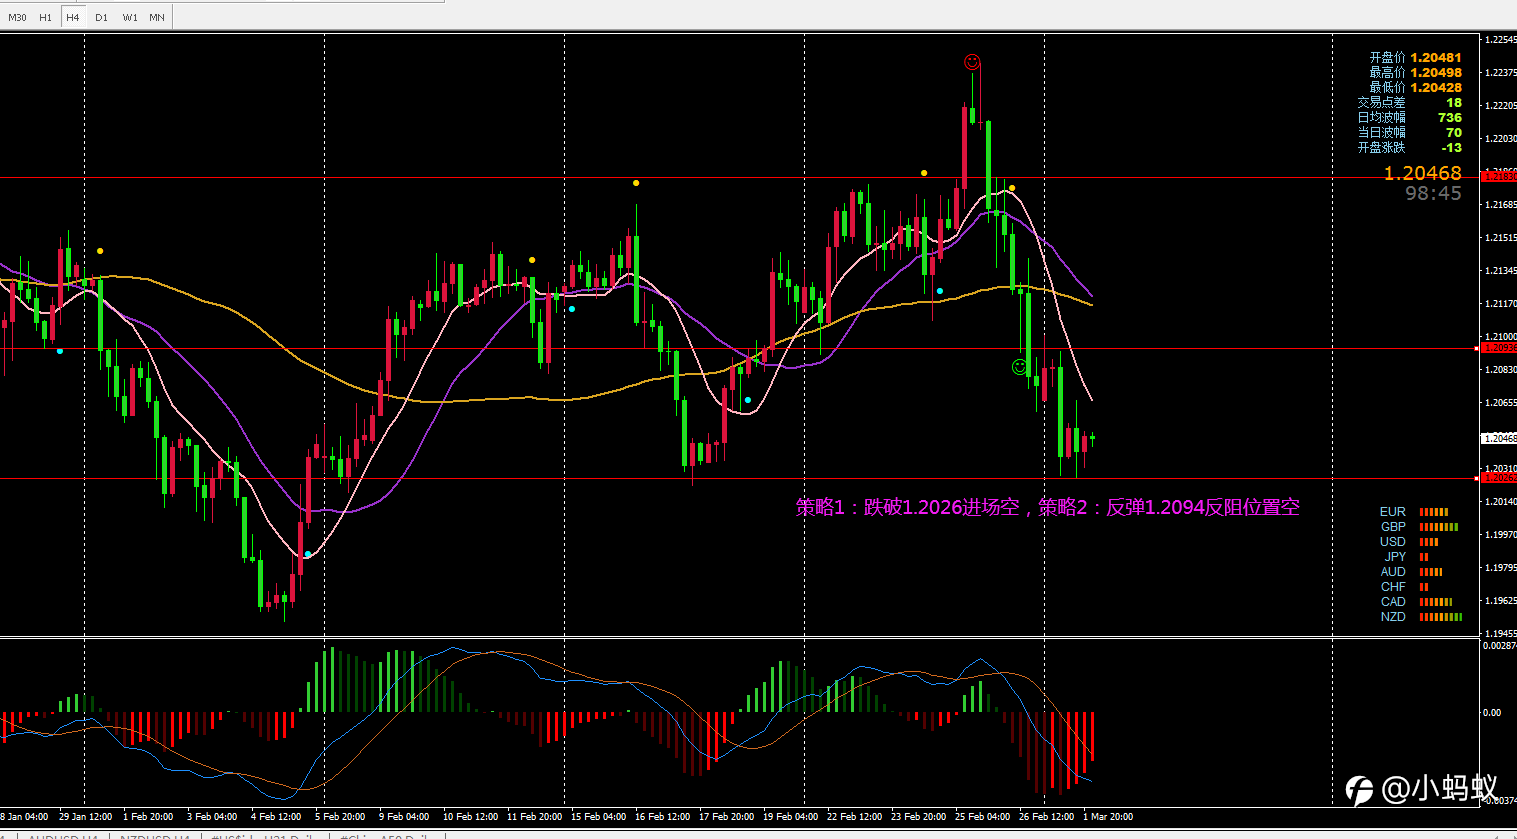The width and height of the screenshot is (1517, 839).
Task: Select the lower red 1.2026 support line
Action: (x=740, y=479)
